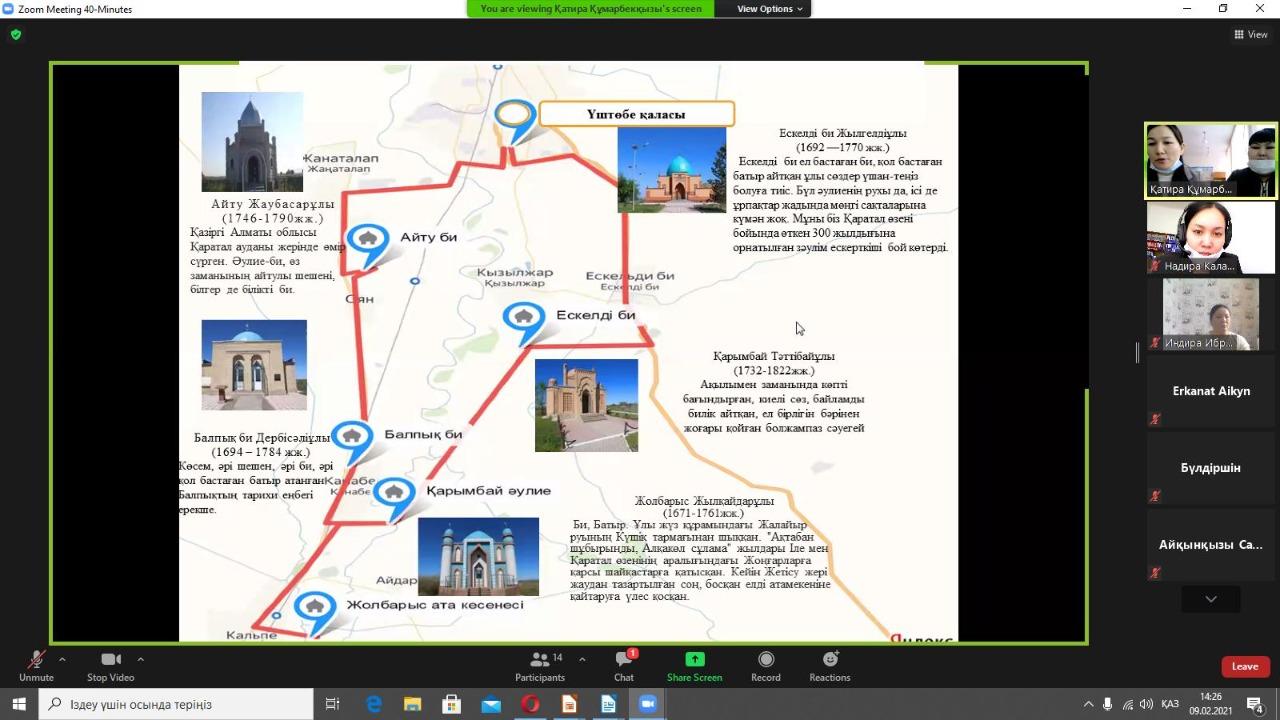Open the View layout menu
Image resolution: width=1280 pixels, height=720 pixels.
point(1251,34)
